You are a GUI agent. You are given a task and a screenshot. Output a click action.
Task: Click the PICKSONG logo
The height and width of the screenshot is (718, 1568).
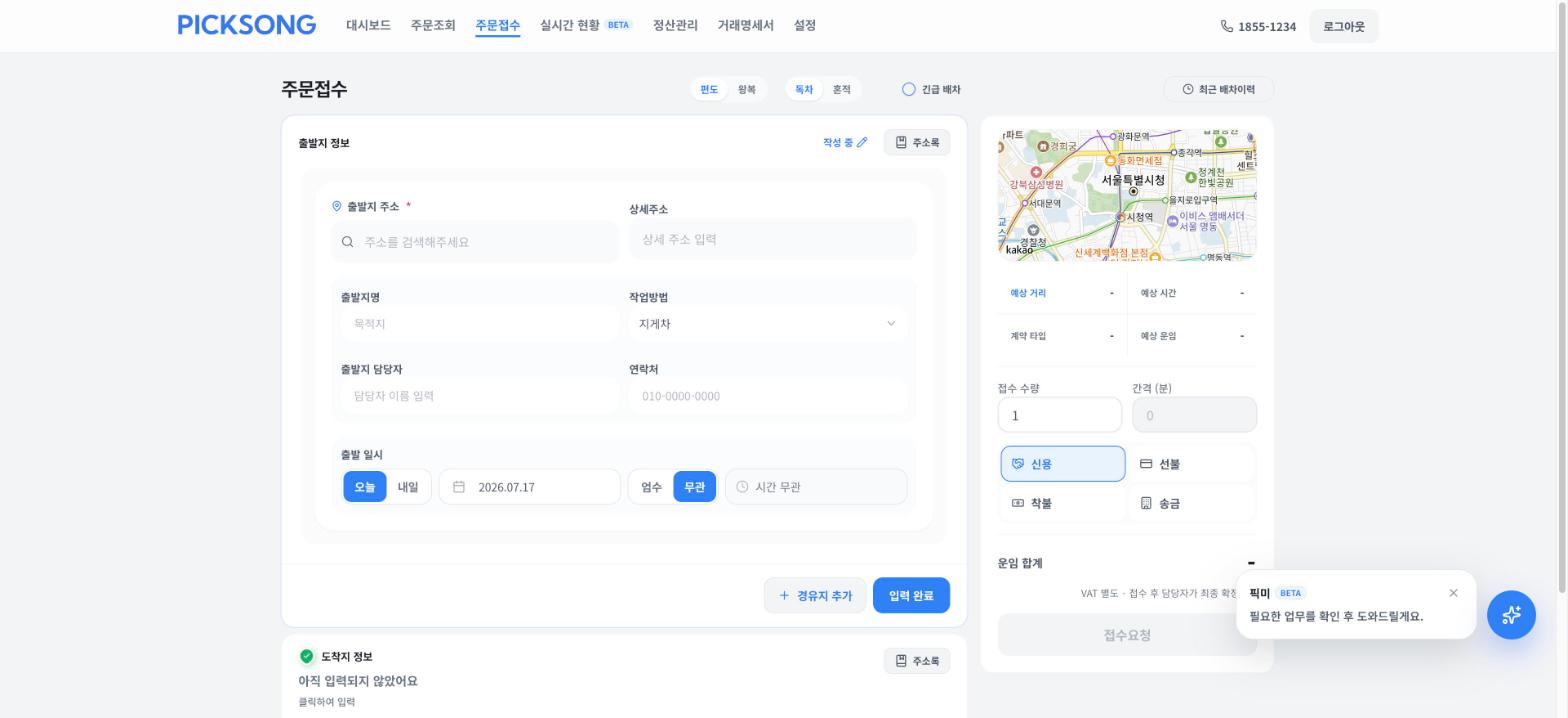(247, 25)
